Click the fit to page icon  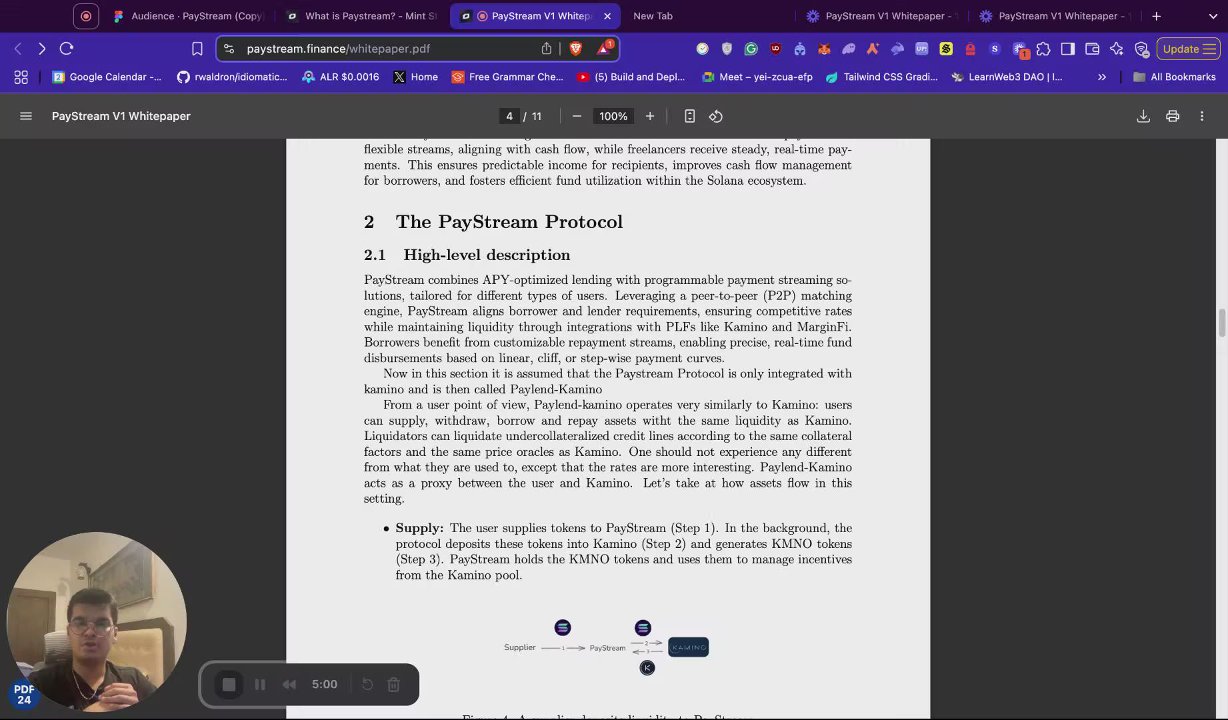pyautogui.click(x=690, y=116)
